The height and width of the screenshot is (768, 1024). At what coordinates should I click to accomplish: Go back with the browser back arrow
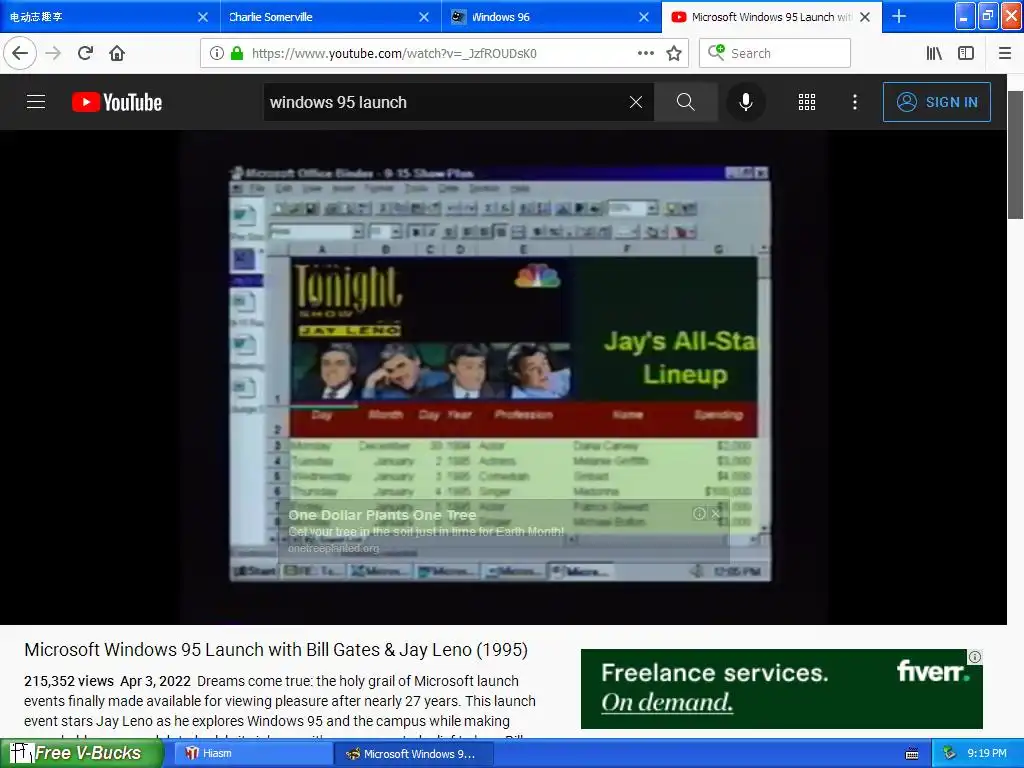(20, 53)
